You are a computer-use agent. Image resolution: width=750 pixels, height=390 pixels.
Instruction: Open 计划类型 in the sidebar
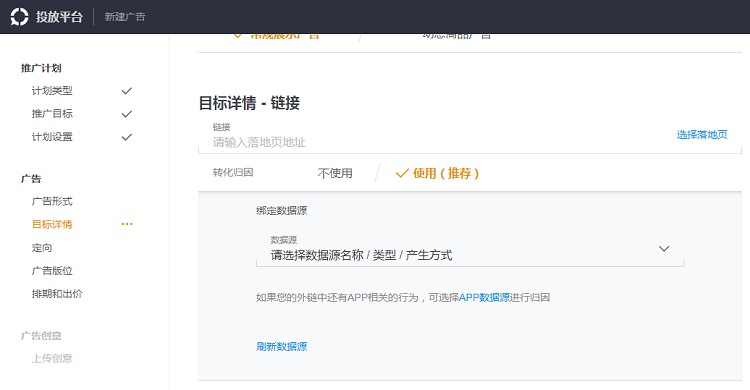[x=52, y=90]
